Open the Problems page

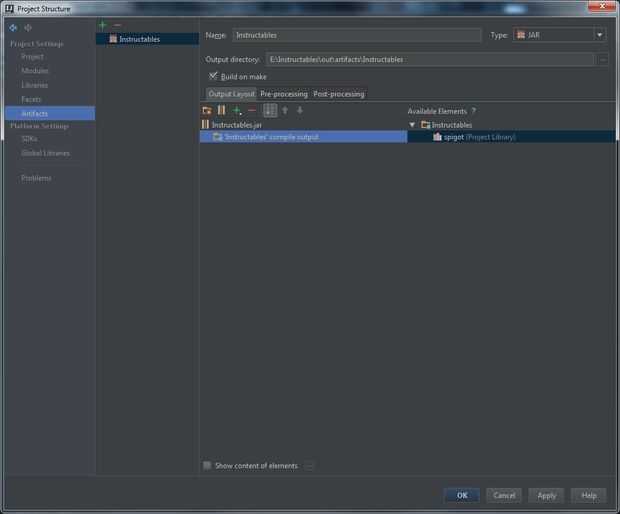[36, 178]
